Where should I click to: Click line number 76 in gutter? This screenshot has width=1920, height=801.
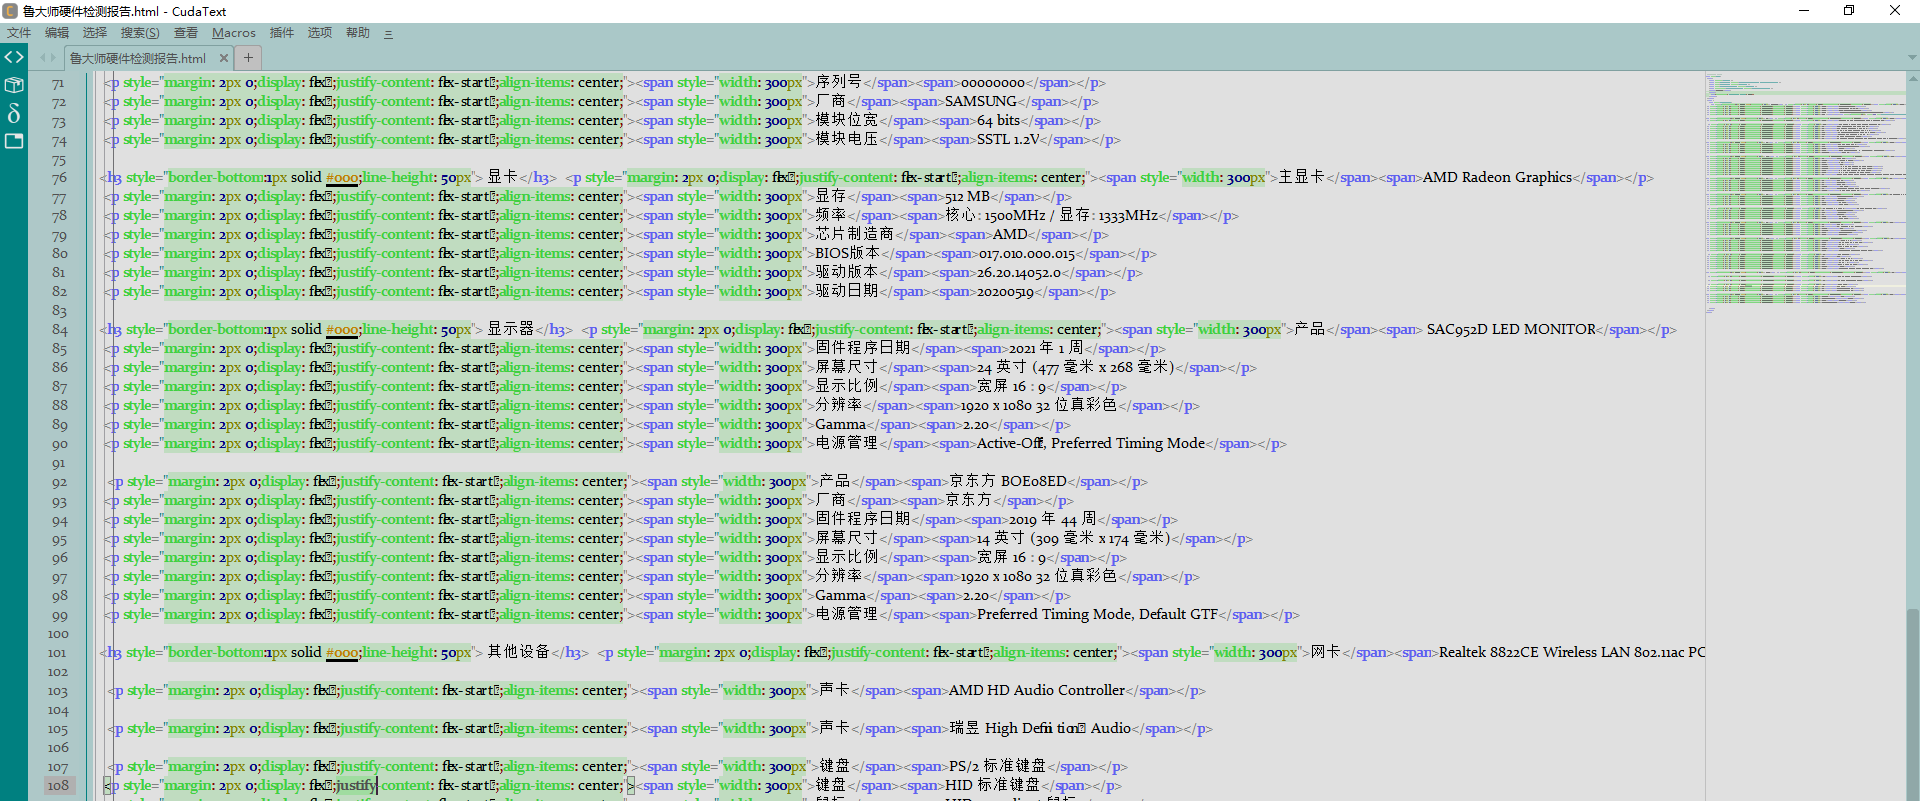click(x=59, y=178)
